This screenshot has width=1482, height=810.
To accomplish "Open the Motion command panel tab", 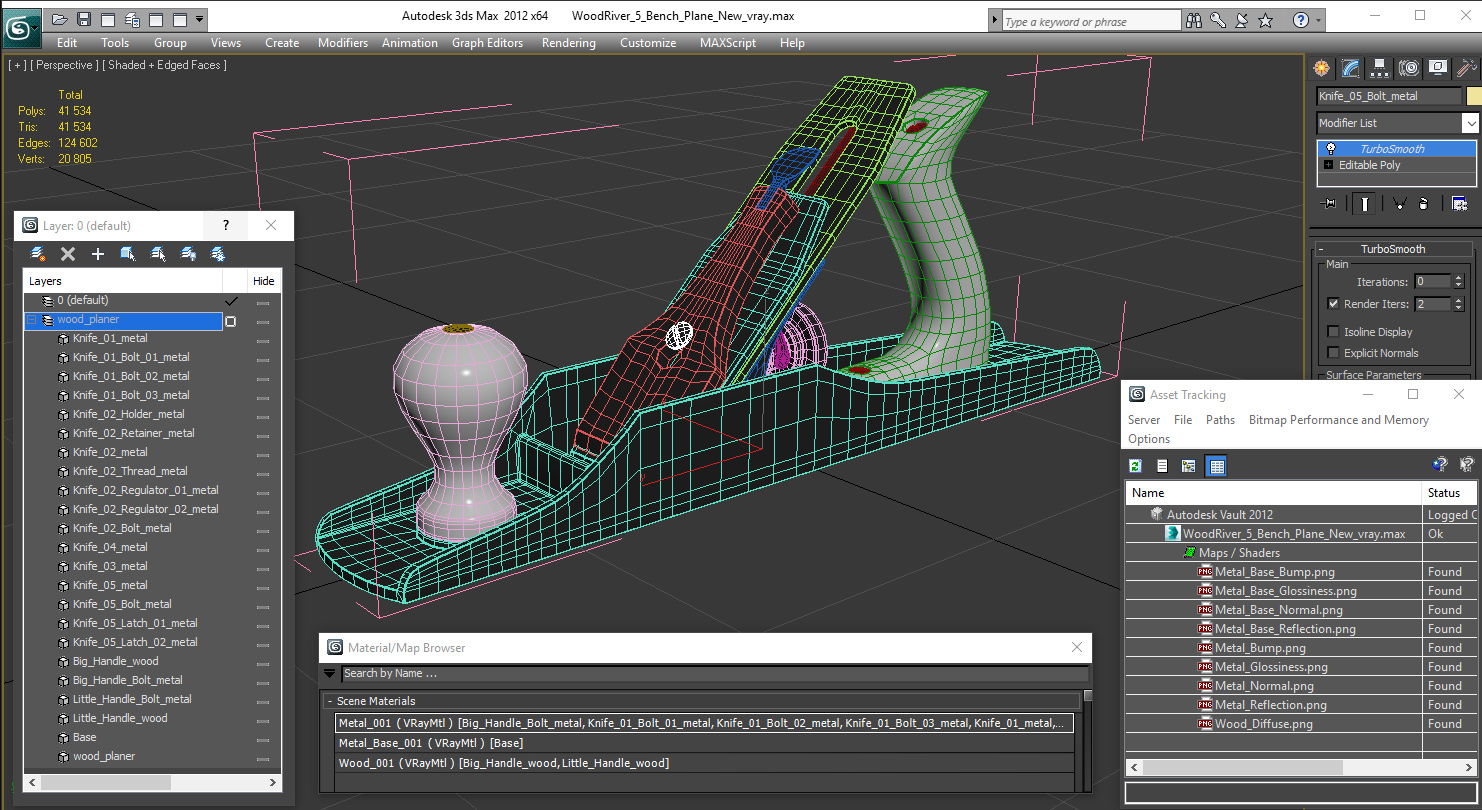I will coord(1409,68).
